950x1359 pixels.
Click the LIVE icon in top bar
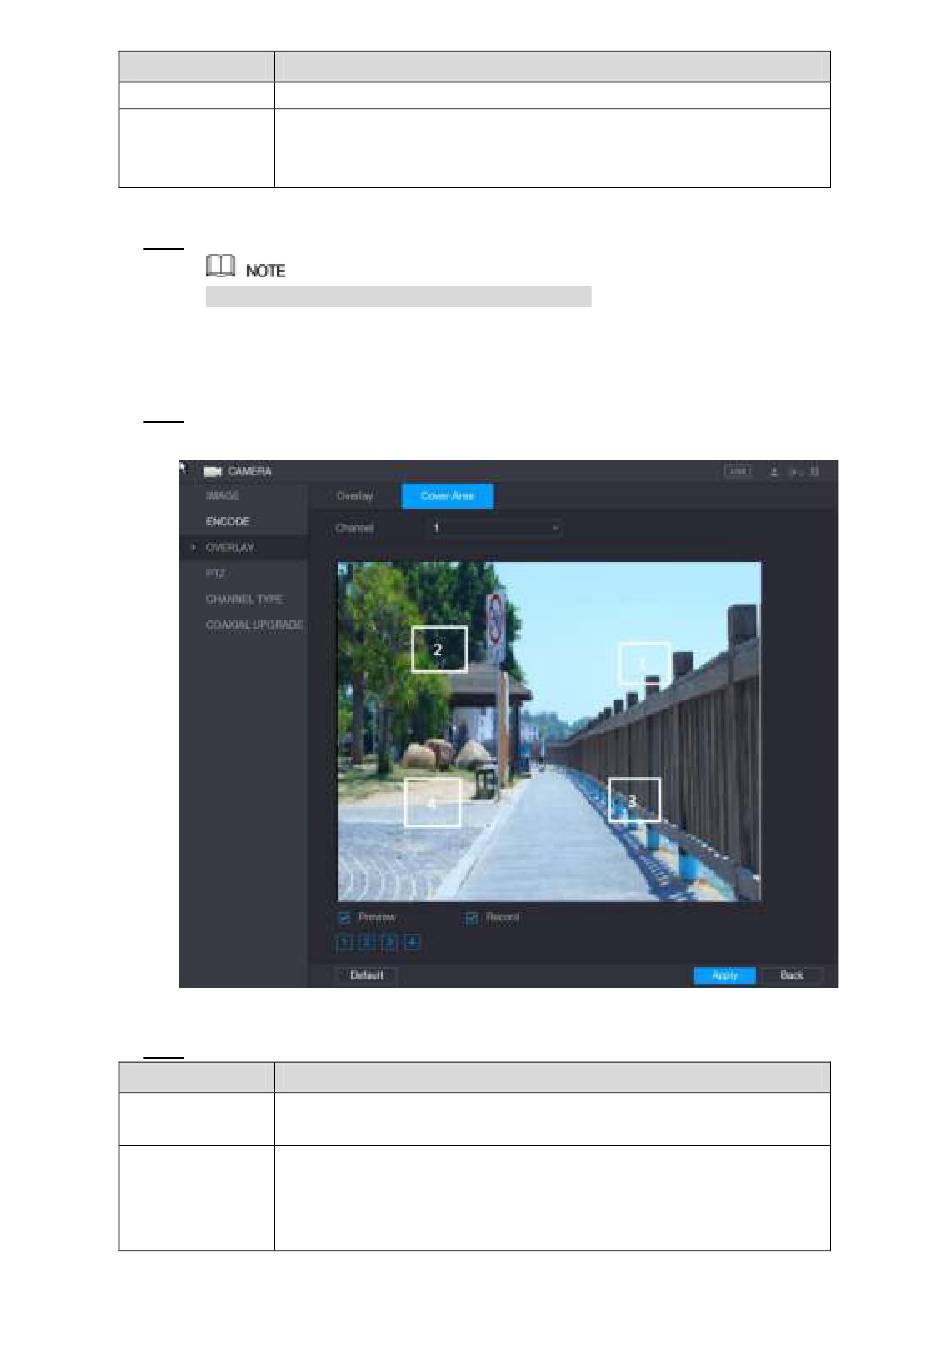[x=738, y=471]
